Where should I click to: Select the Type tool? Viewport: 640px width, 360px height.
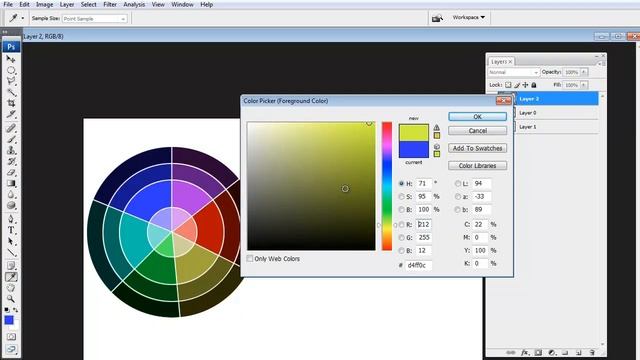coord(11,230)
